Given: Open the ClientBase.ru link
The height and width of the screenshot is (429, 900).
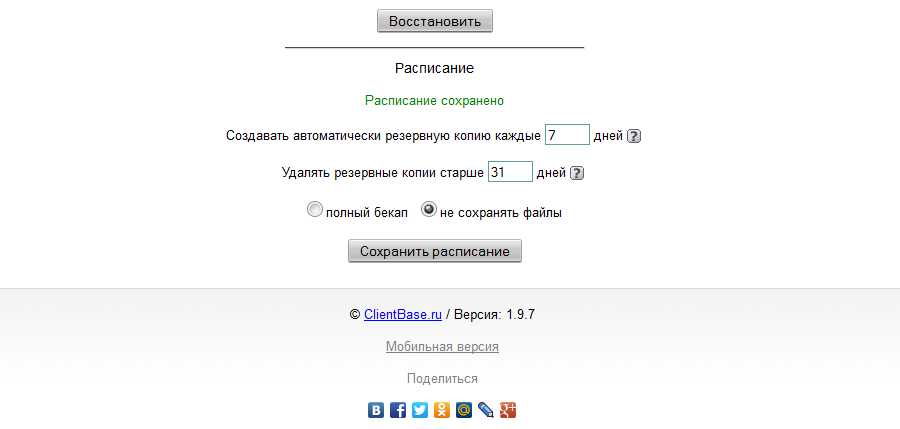Looking at the screenshot, I should pos(403,315).
